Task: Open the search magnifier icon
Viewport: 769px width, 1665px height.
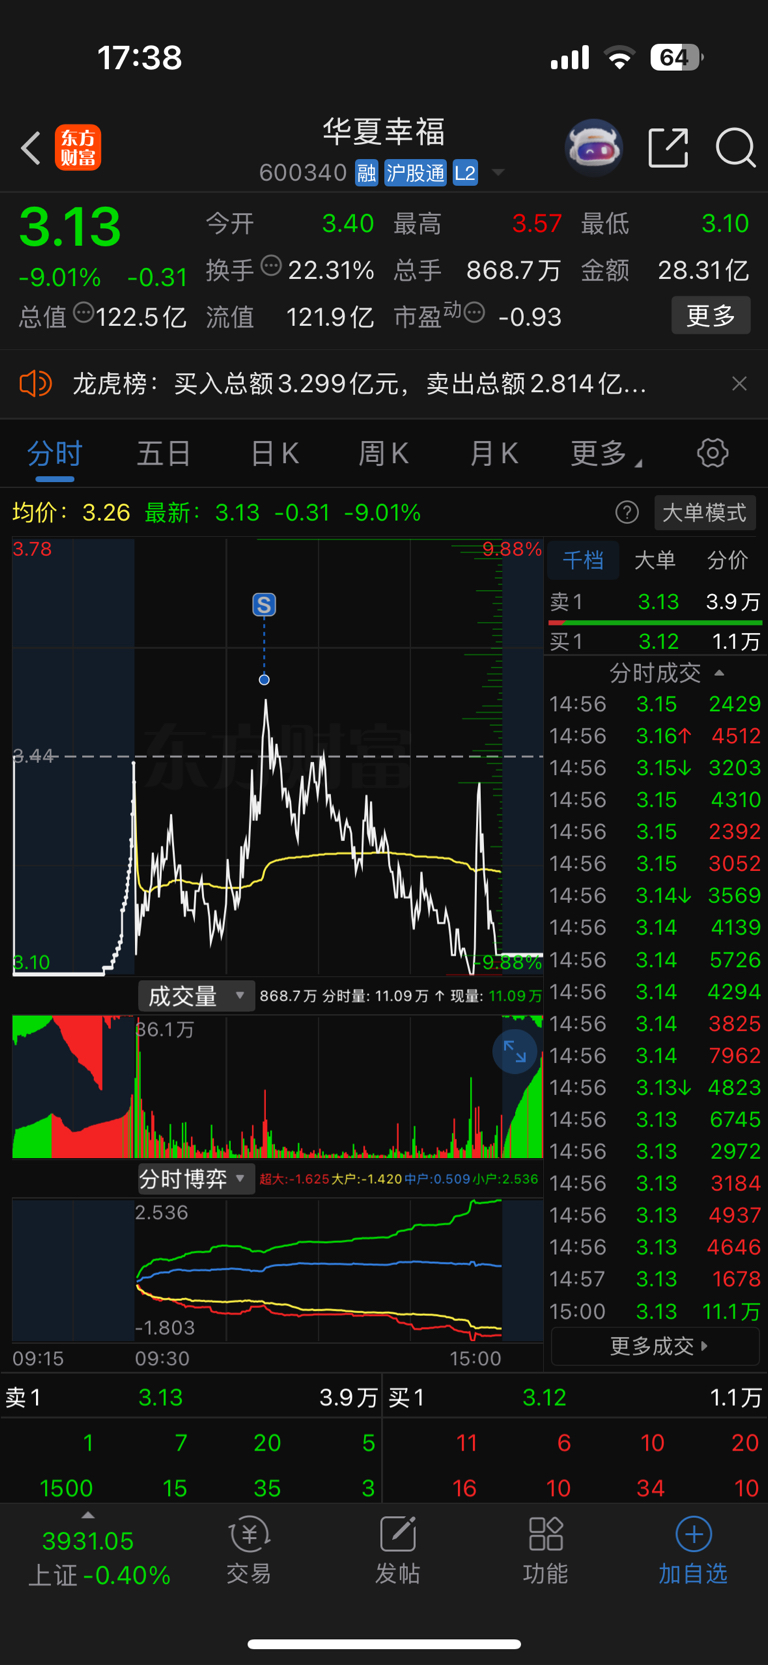Action: pos(735,148)
